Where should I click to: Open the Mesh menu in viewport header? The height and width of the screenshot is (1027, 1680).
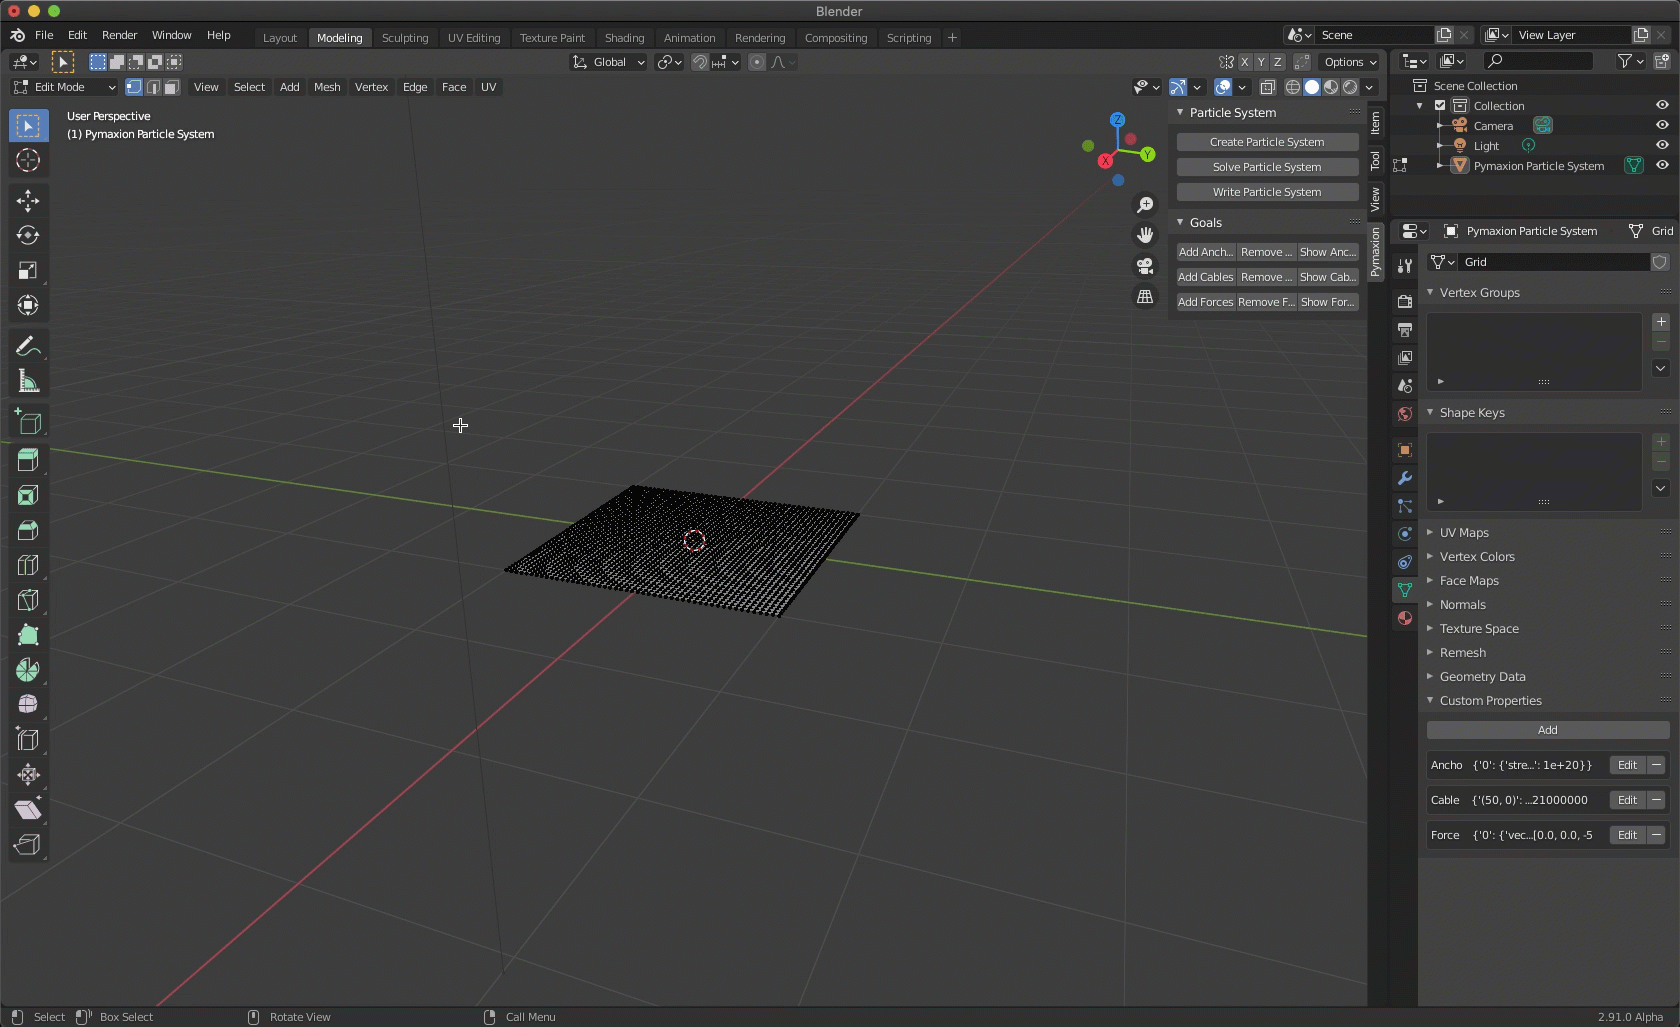pyautogui.click(x=327, y=87)
